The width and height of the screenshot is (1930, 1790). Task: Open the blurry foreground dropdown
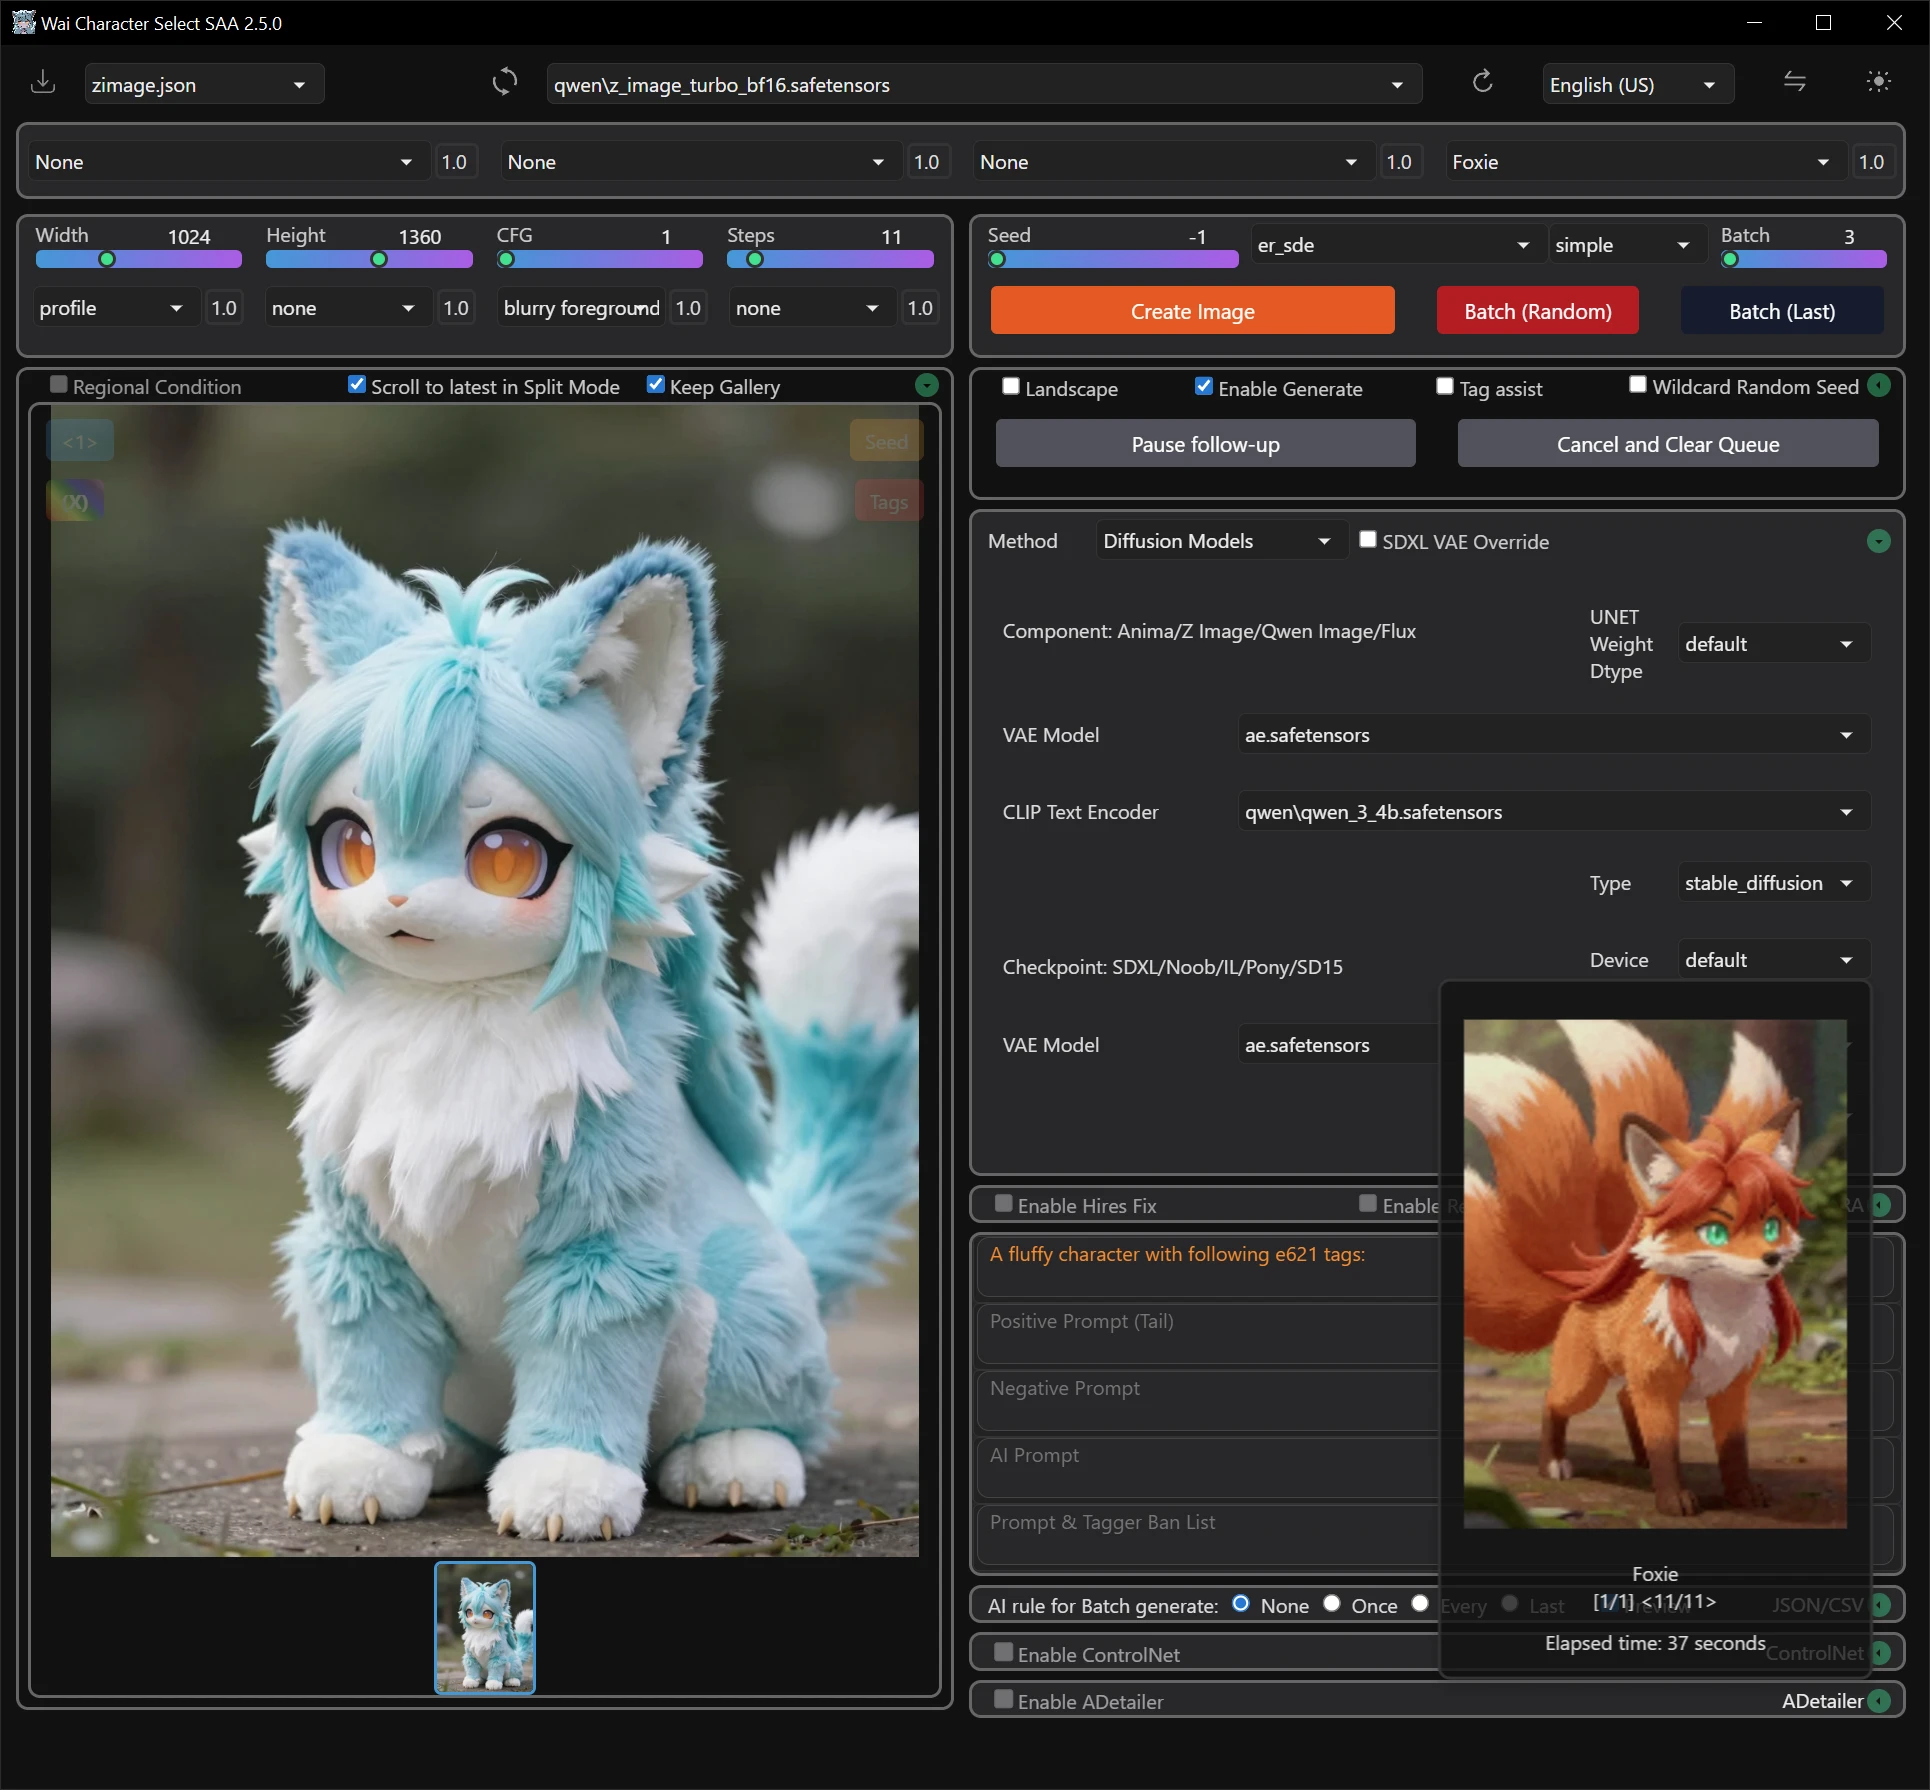pyautogui.click(x=581, y=308)
